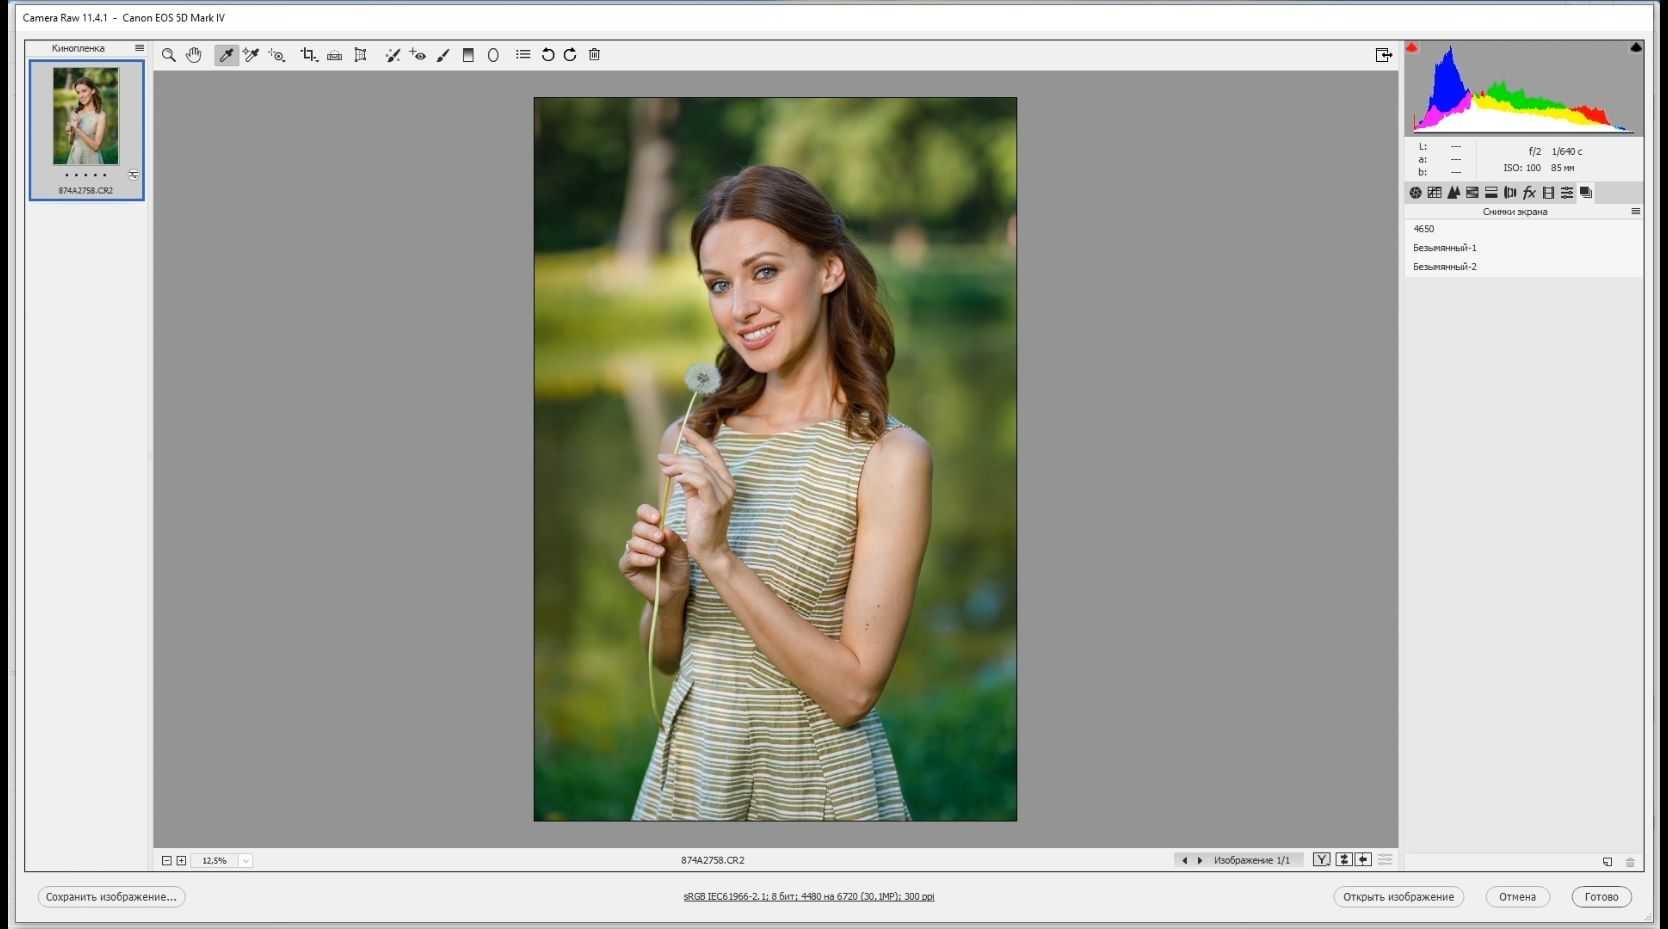This screenshot has height=929, width=1668.
Task: Select the Radial Filter tool
Action: point(493,55)
